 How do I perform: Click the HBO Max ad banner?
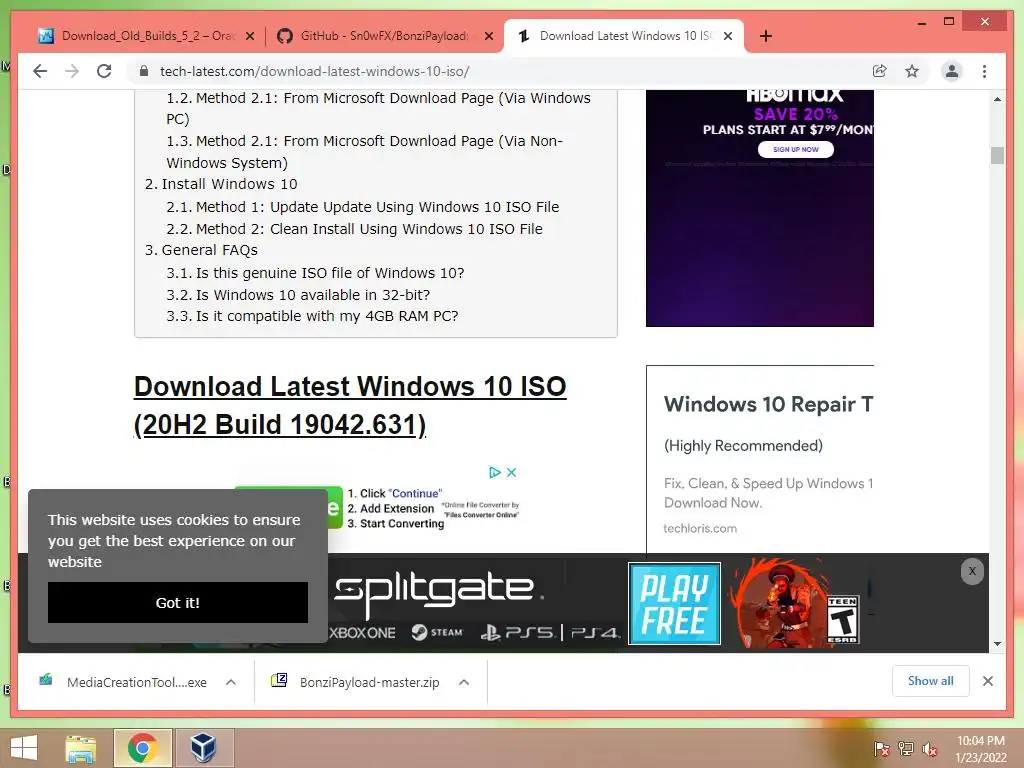pos(760,208)
